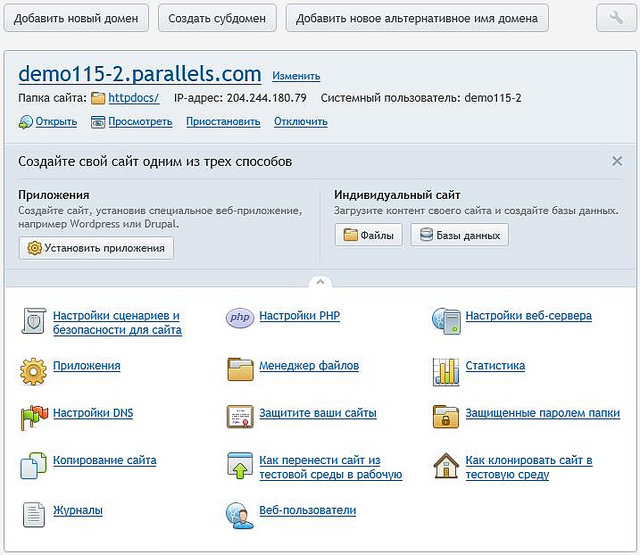Open the Настройки веб-сервера link
The image size is (640, 555).
point(529,316)
